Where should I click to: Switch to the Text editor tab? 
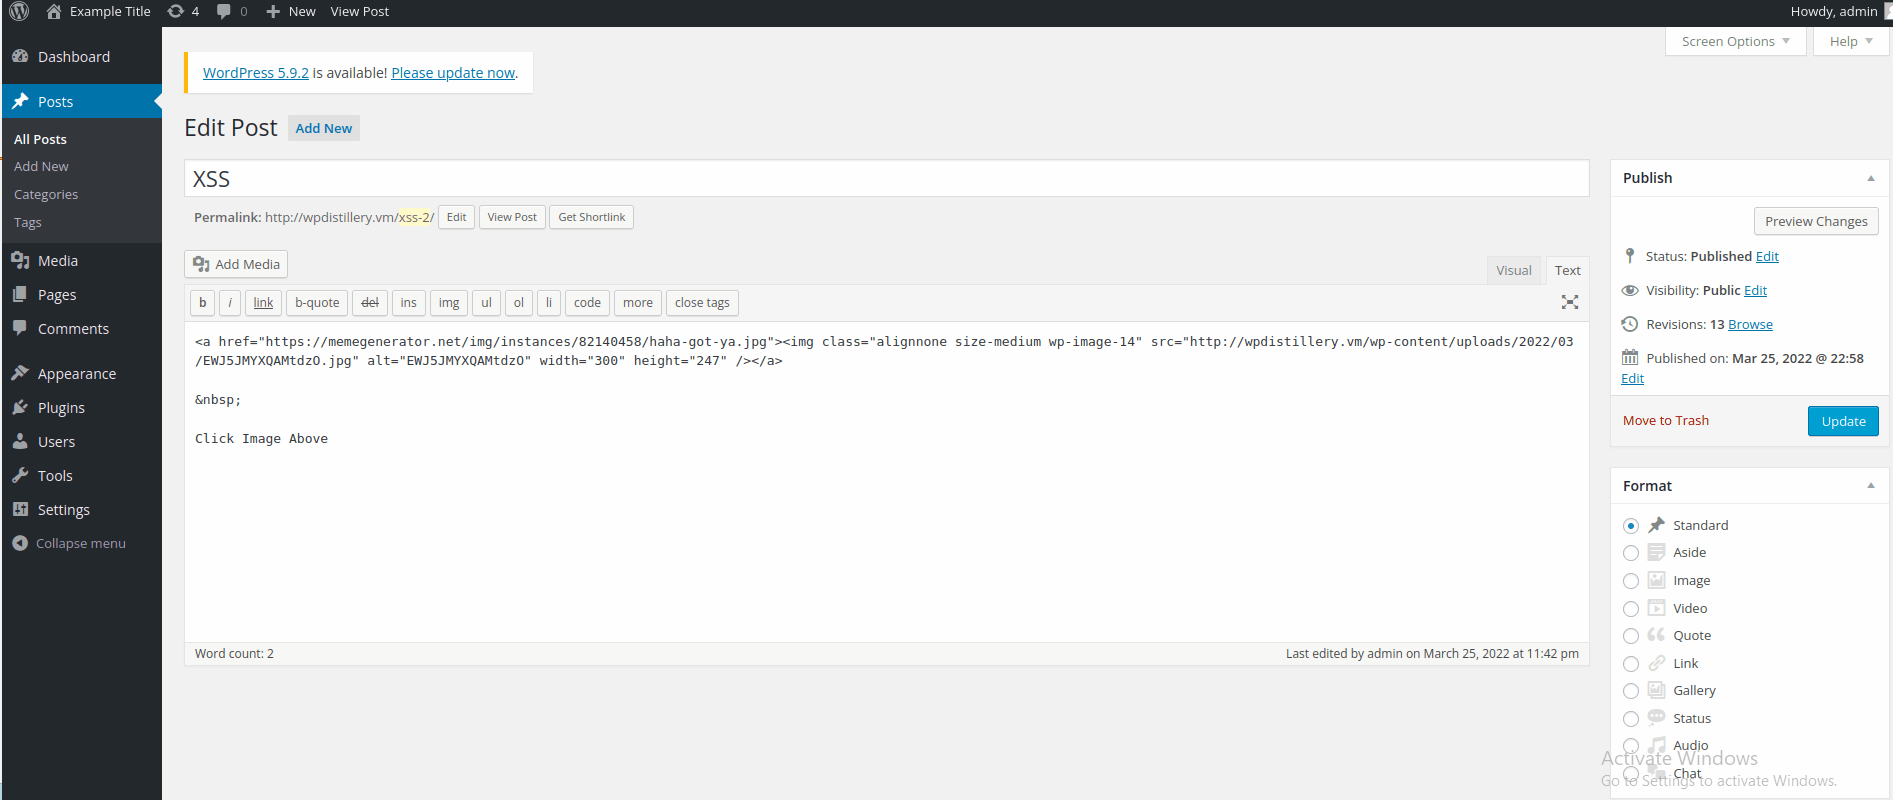tap(1568, 270)
